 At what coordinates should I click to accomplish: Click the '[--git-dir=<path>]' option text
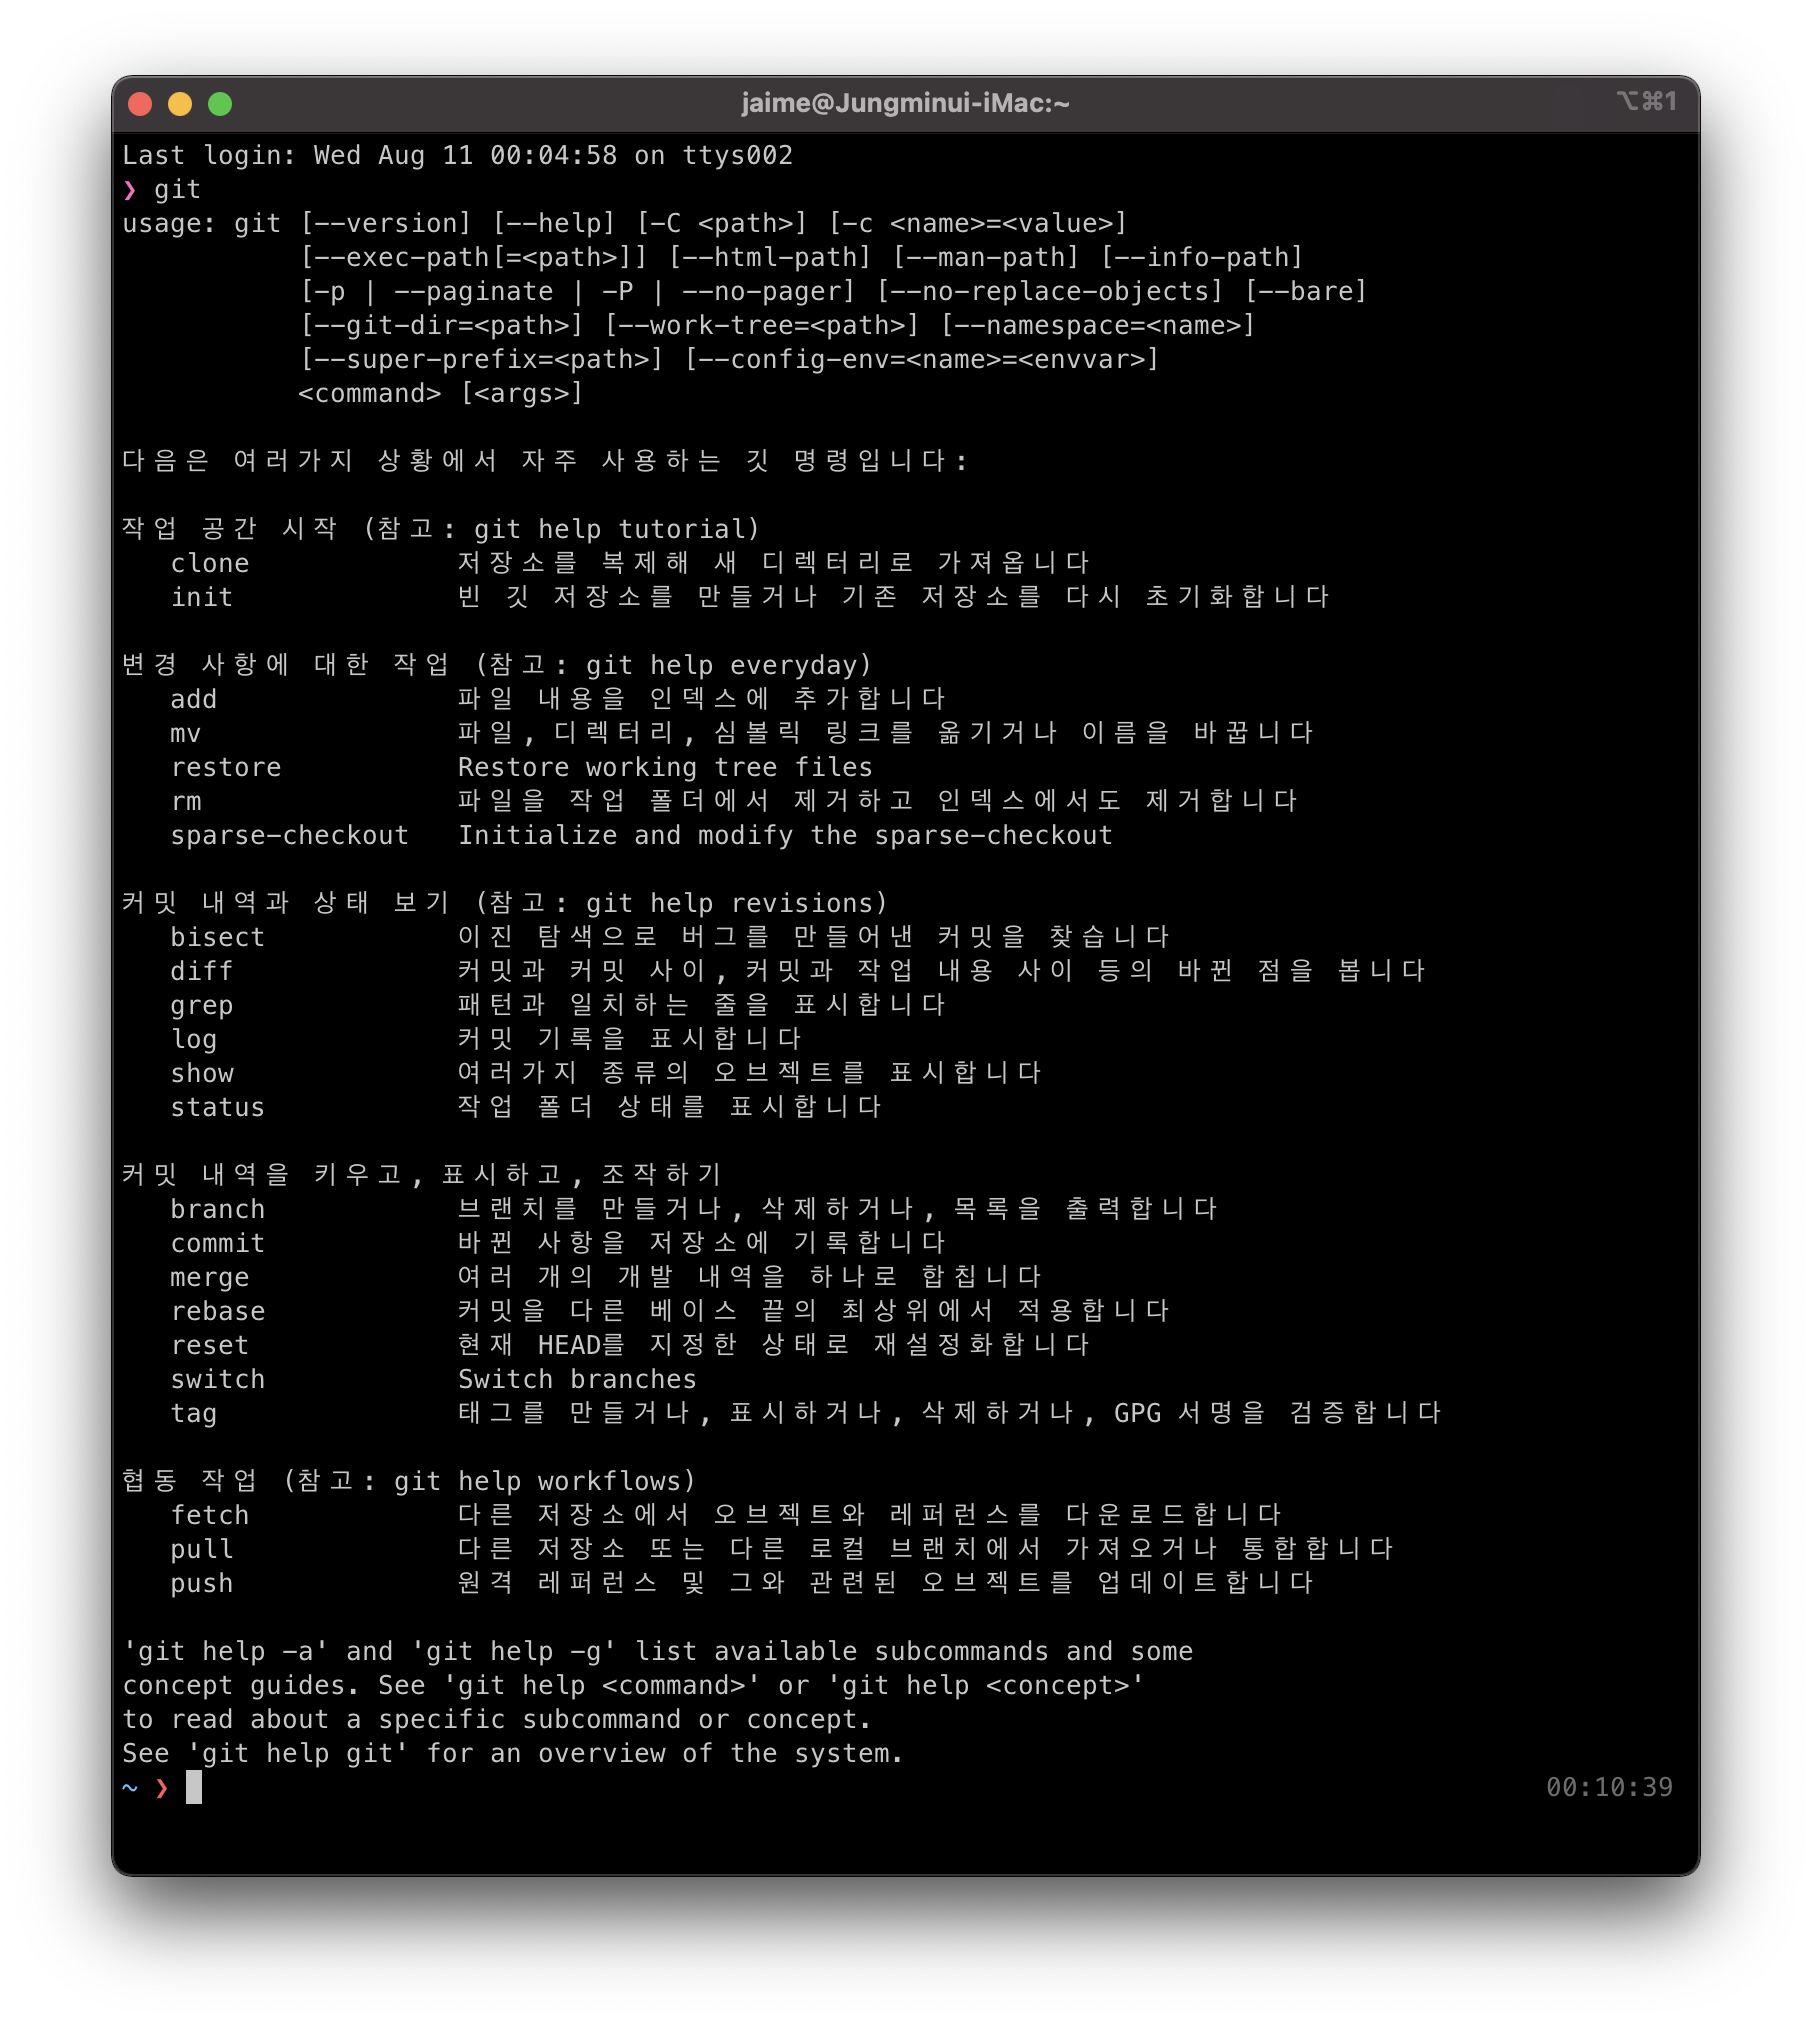coord(441,326)
